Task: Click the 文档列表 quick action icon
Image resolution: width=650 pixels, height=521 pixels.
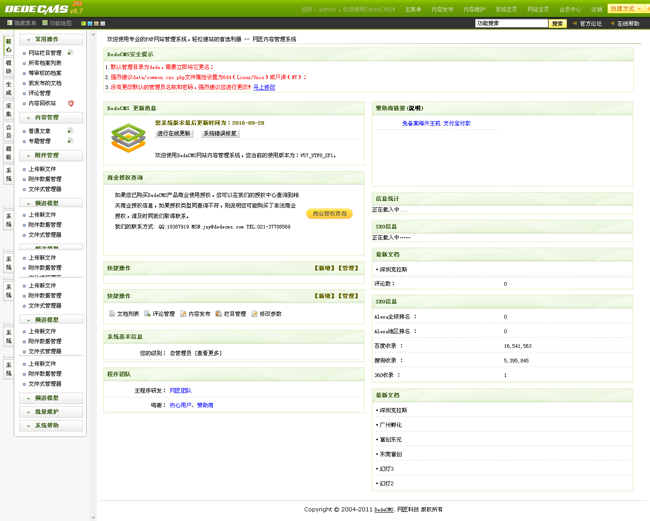Action: coord(112,314)
